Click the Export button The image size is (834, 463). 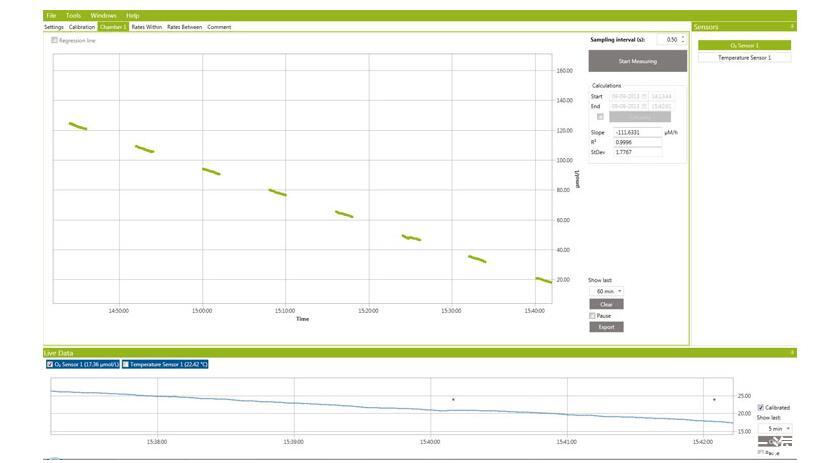[x=606, y=327]
